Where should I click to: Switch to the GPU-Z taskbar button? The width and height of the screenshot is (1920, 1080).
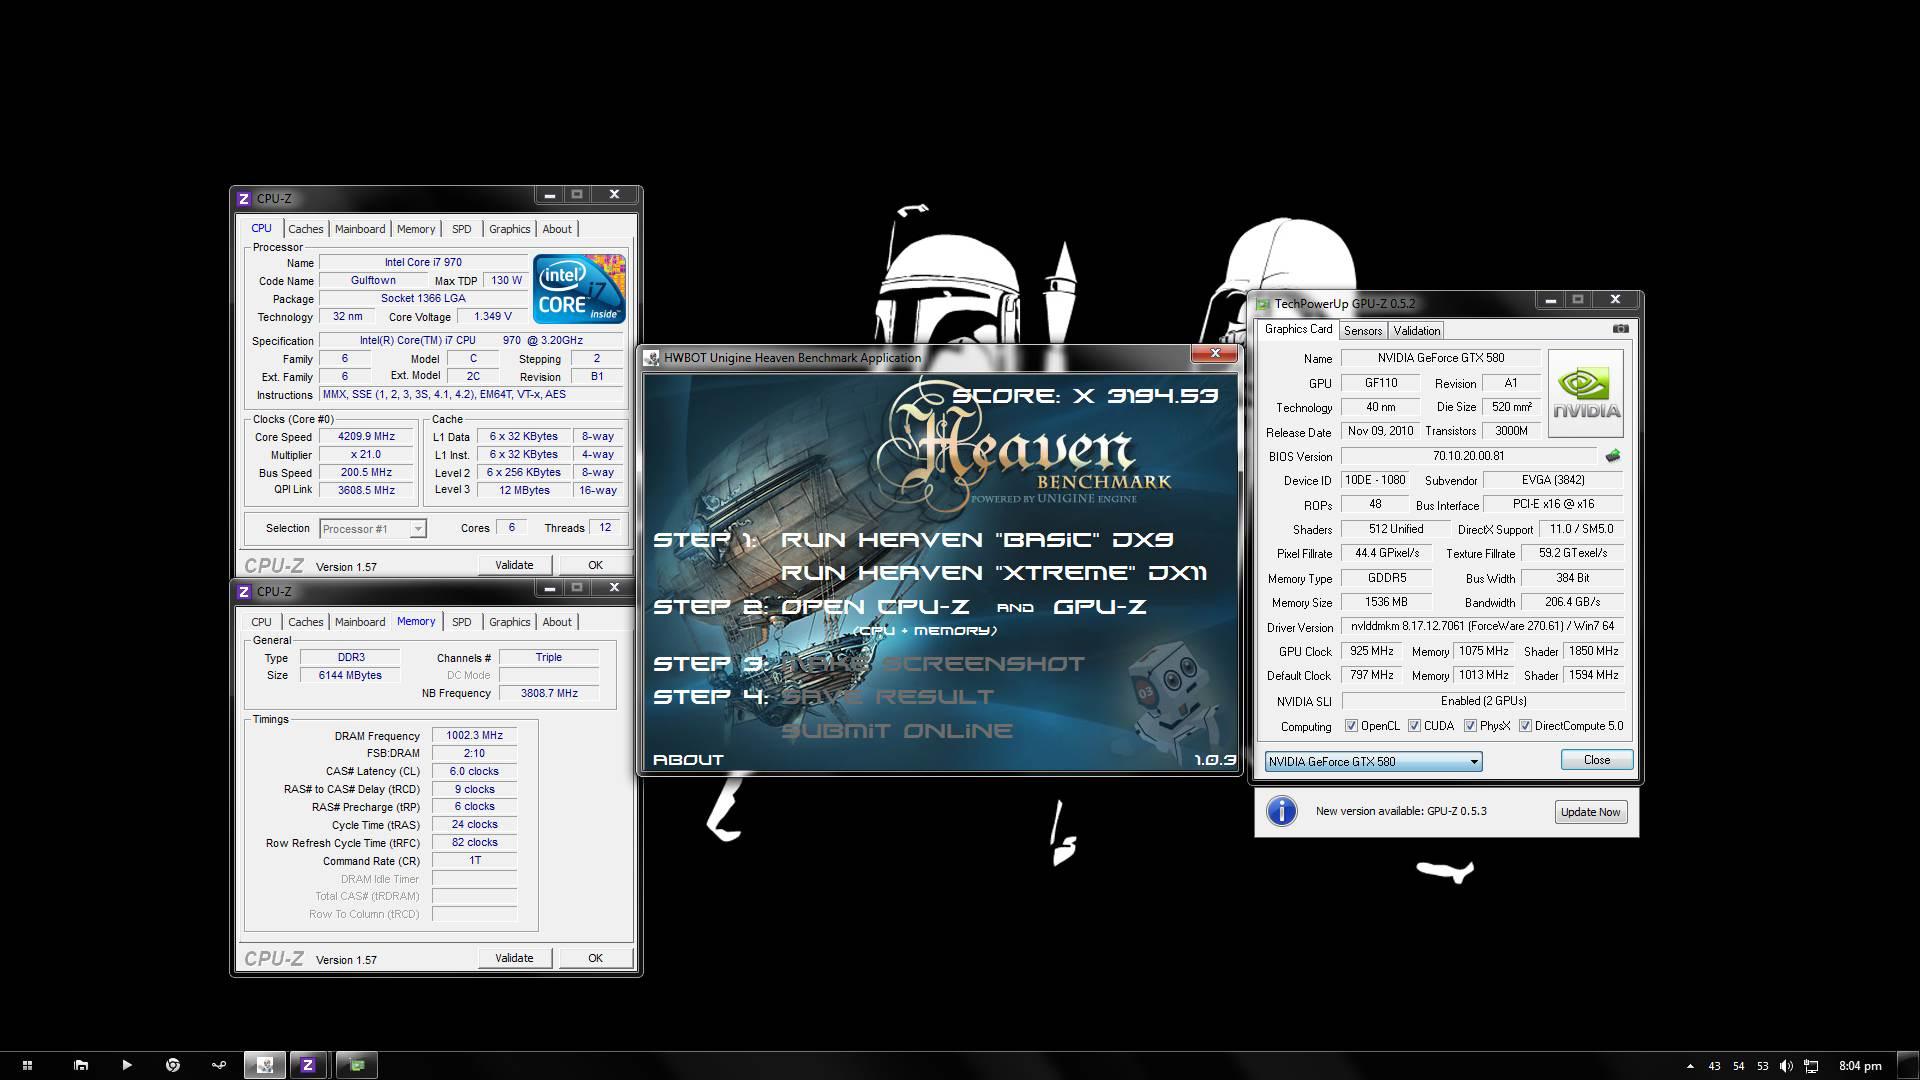click(x=356, y=1065)
